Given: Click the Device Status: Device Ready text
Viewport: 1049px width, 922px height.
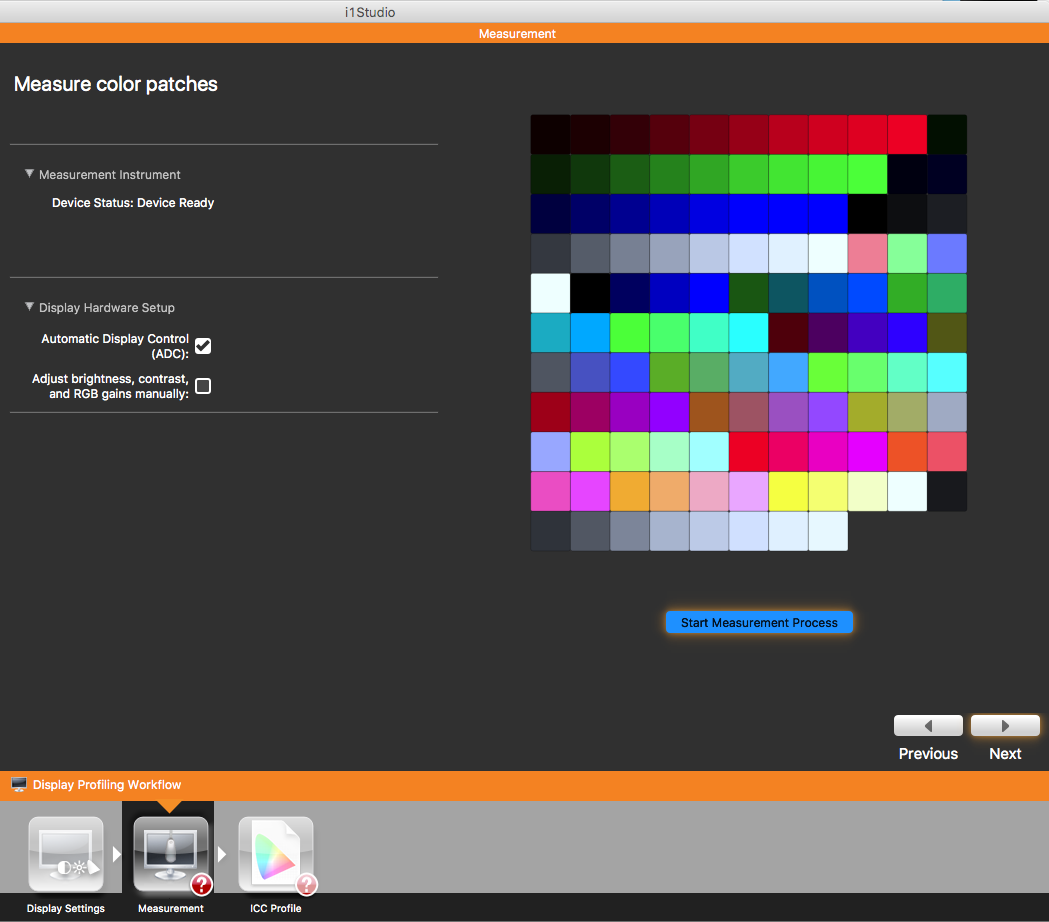Looking at the screenshot, I should click(133, 203).
